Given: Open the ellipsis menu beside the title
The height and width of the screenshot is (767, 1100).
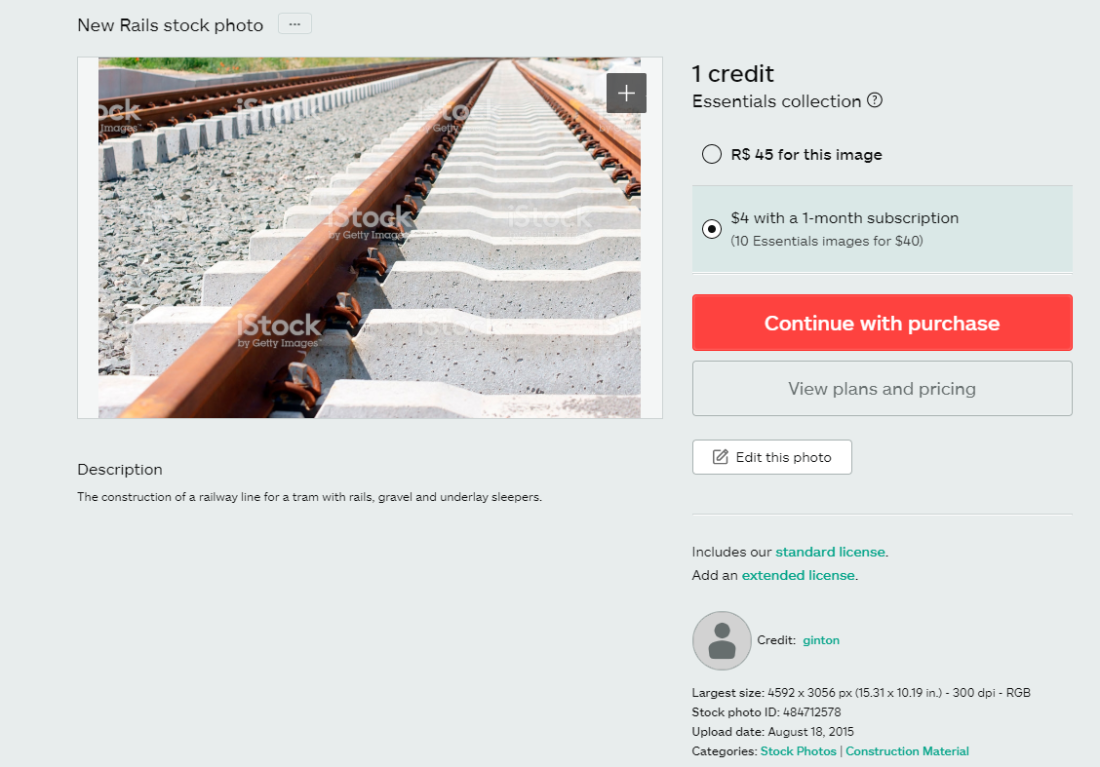Looking at the screenshot, I should pos(295,24).
